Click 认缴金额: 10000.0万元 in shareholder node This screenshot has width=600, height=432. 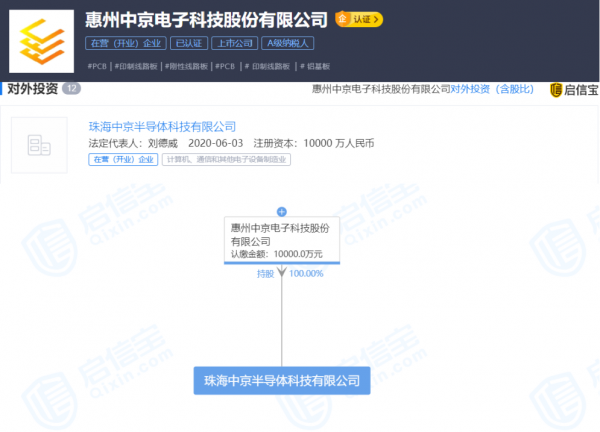tap(277, 254)
